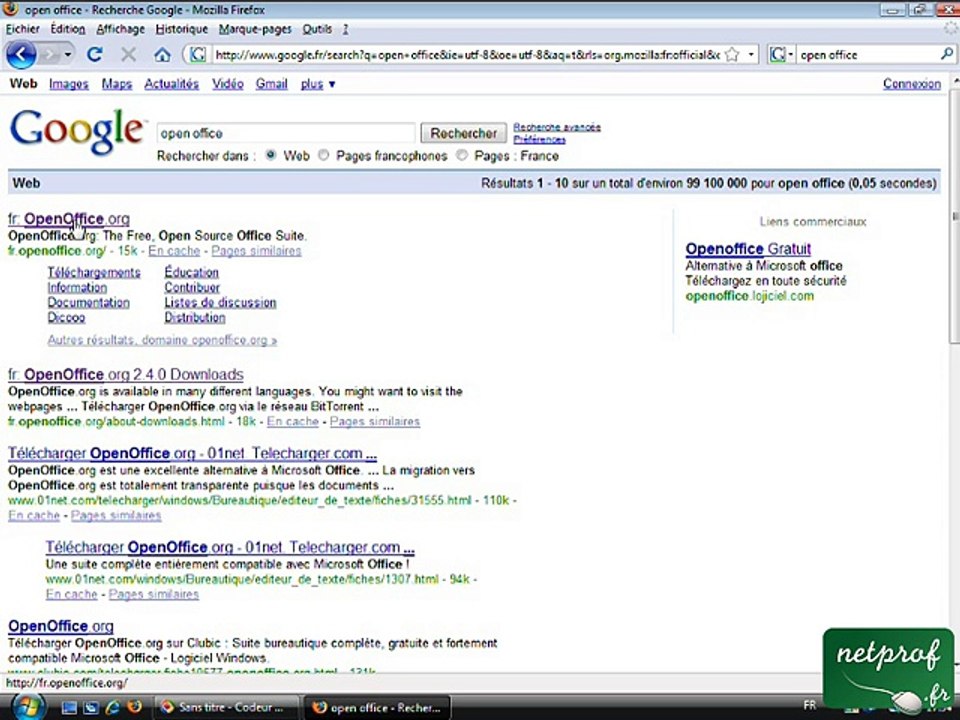Image resolution: width=960 pixels, height=720 pixels.
Task: Open the non-indented Télécharger OpenOffice.org 01net result (31555.html)
Action: coord(192,453)
